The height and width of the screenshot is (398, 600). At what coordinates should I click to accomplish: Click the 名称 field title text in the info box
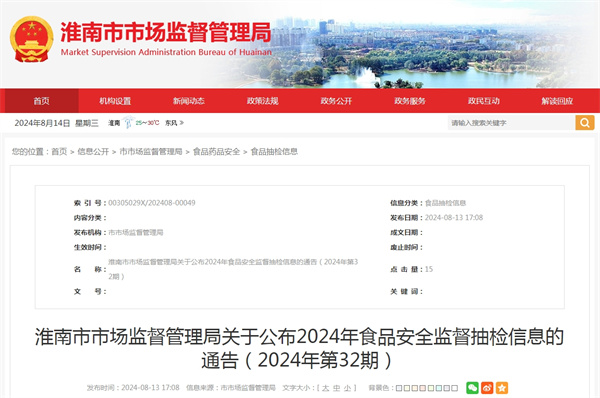point(233,269)
